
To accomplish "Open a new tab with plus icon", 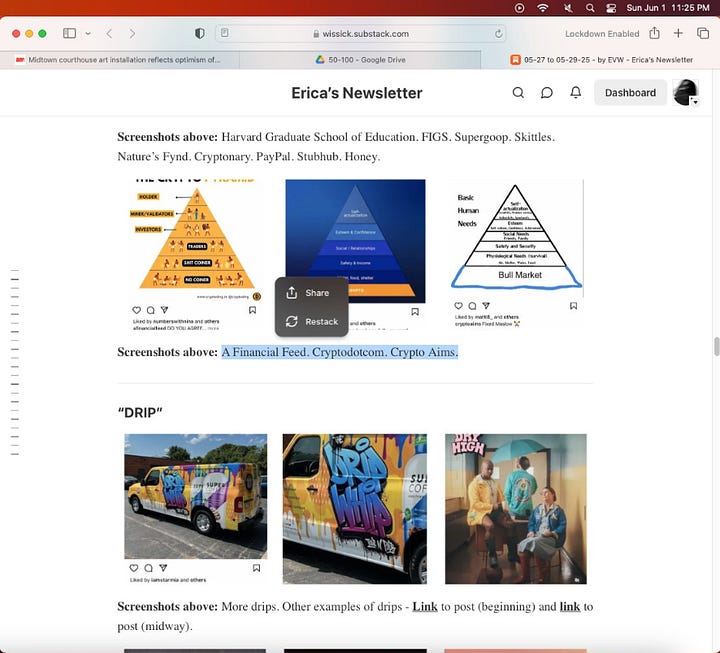I will click(x=678, y=33).
